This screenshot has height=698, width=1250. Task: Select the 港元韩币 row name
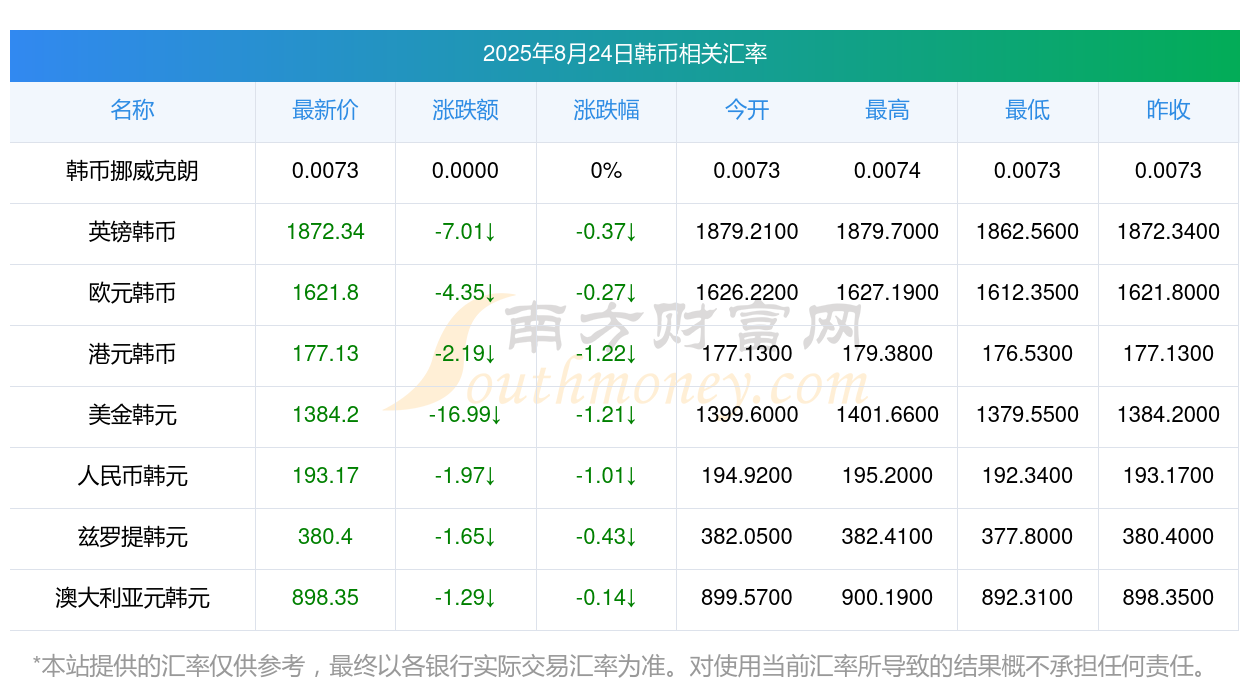point(132,354)
